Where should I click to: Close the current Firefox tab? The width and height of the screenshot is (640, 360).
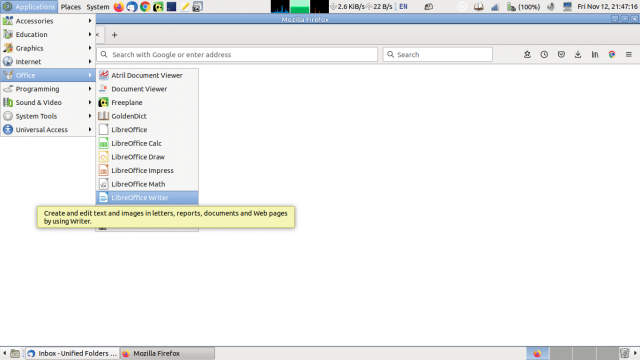[x=98, y=35]
